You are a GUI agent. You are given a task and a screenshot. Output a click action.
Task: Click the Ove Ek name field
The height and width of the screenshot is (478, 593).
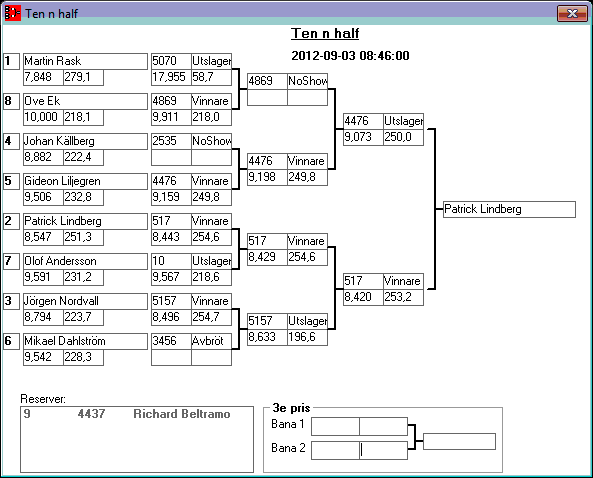tap(85, 101)
